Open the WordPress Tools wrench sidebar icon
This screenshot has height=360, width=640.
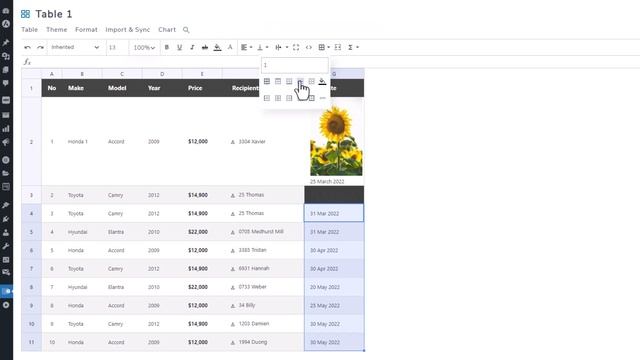pyautogui.click(x=6, y=246)
